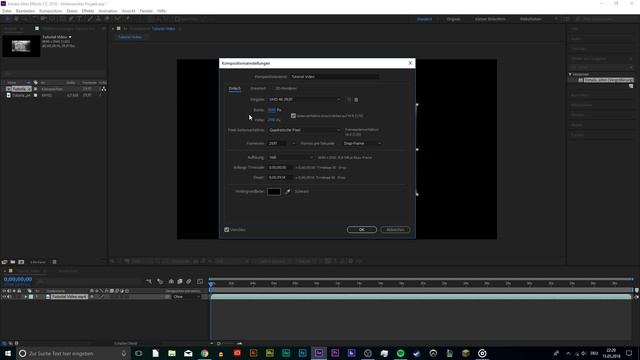Click the timeline zoom slider at bottom

(229, 344)
